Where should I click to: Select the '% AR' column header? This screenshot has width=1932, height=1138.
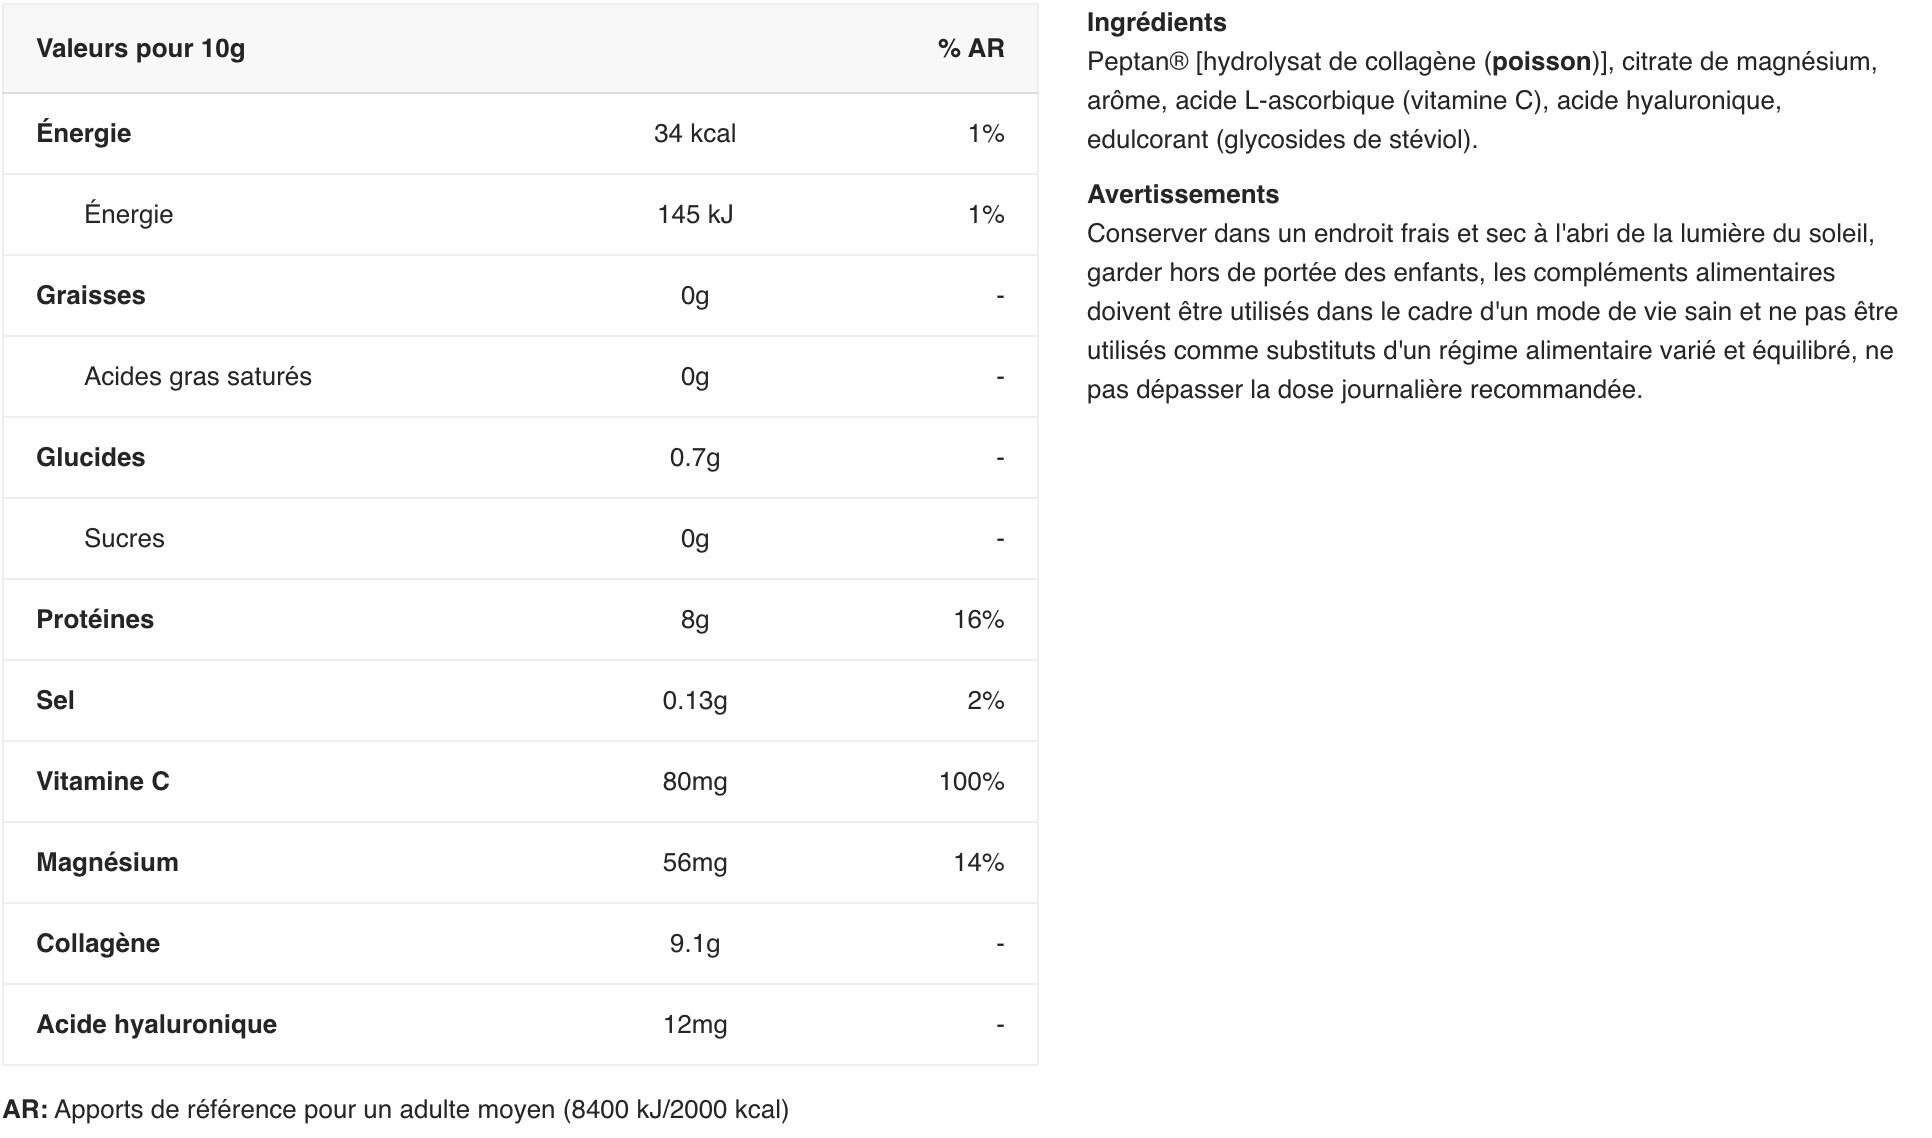[971, 48]
